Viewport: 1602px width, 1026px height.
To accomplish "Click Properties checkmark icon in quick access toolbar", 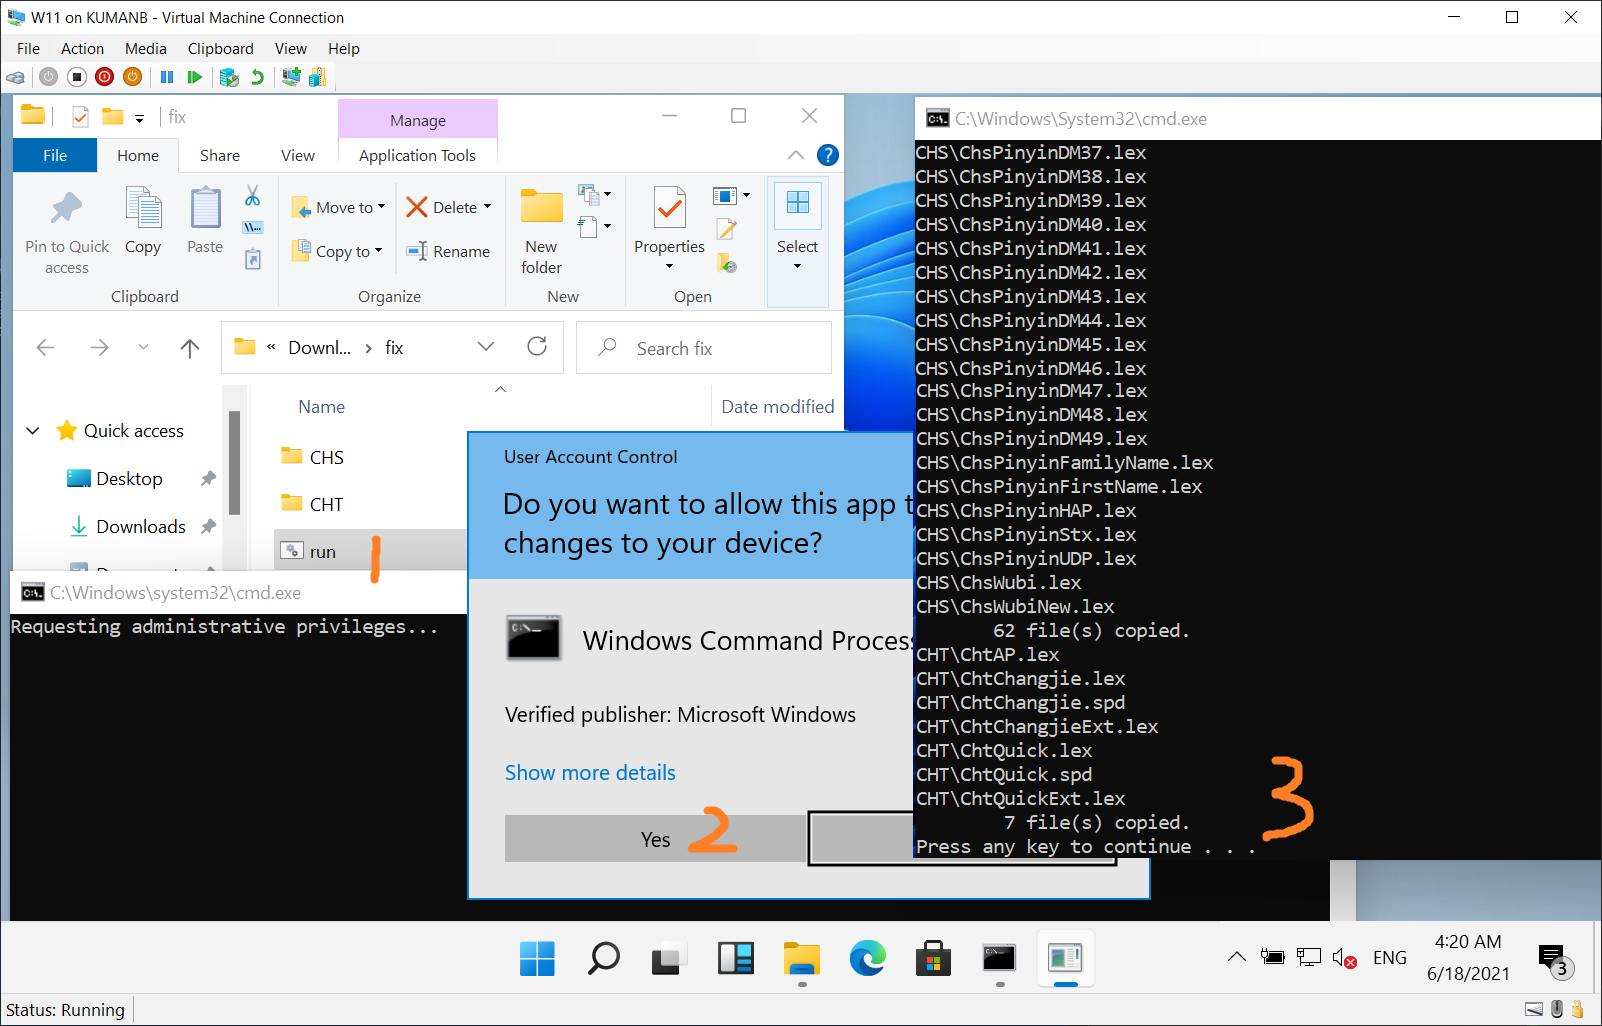I will (80, 117).
